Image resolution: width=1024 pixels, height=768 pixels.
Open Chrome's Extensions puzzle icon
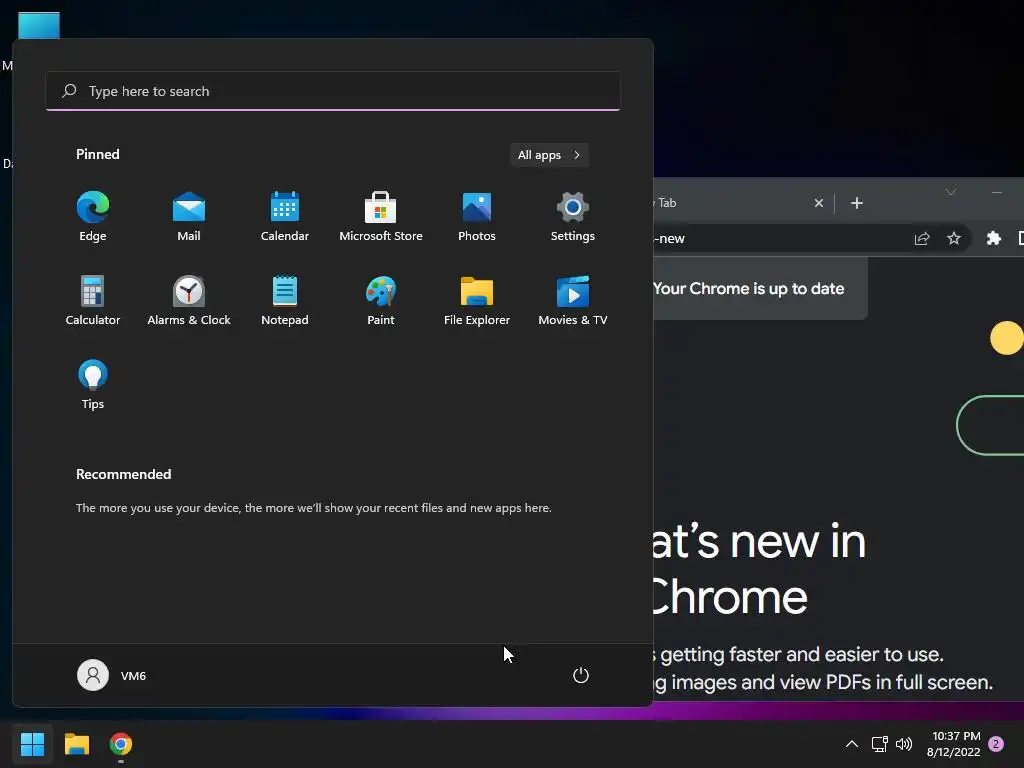[x=993, y=238]
